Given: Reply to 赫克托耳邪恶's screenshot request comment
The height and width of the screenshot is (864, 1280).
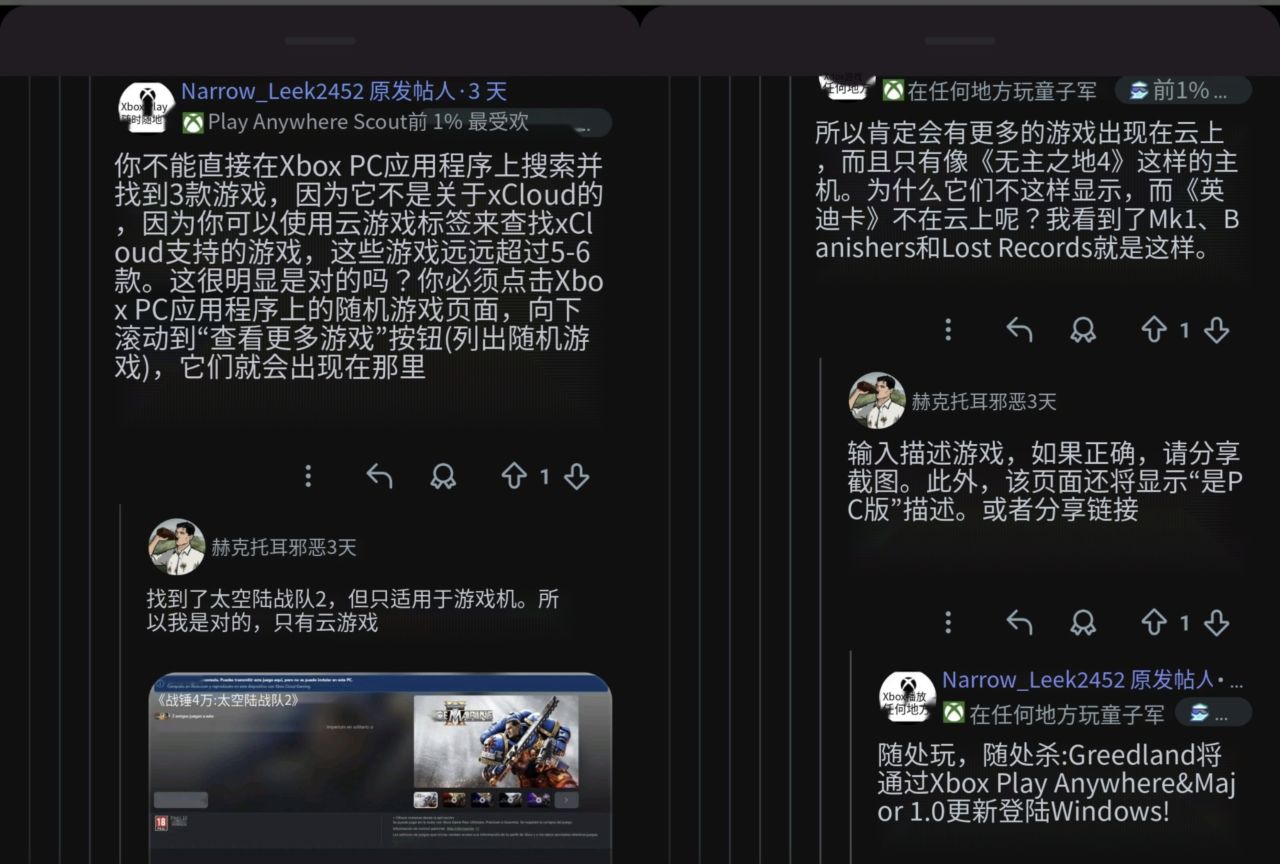Looking at the screenshot, I should point(1019,622).
